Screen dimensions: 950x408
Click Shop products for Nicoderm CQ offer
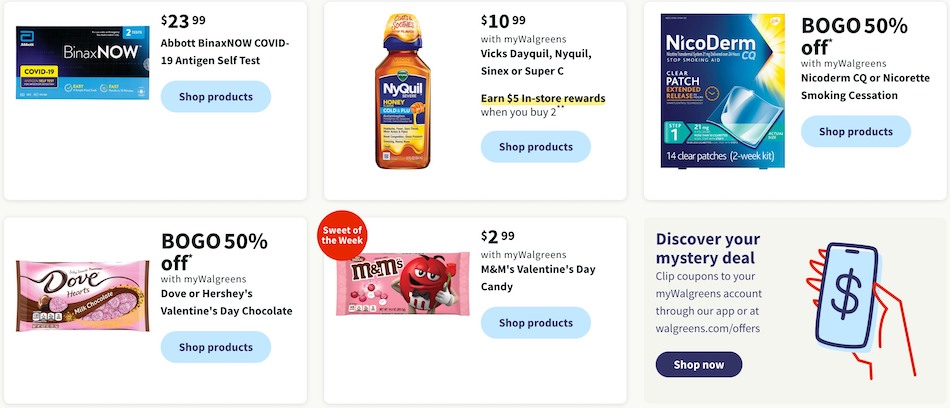tap(855, 132)
